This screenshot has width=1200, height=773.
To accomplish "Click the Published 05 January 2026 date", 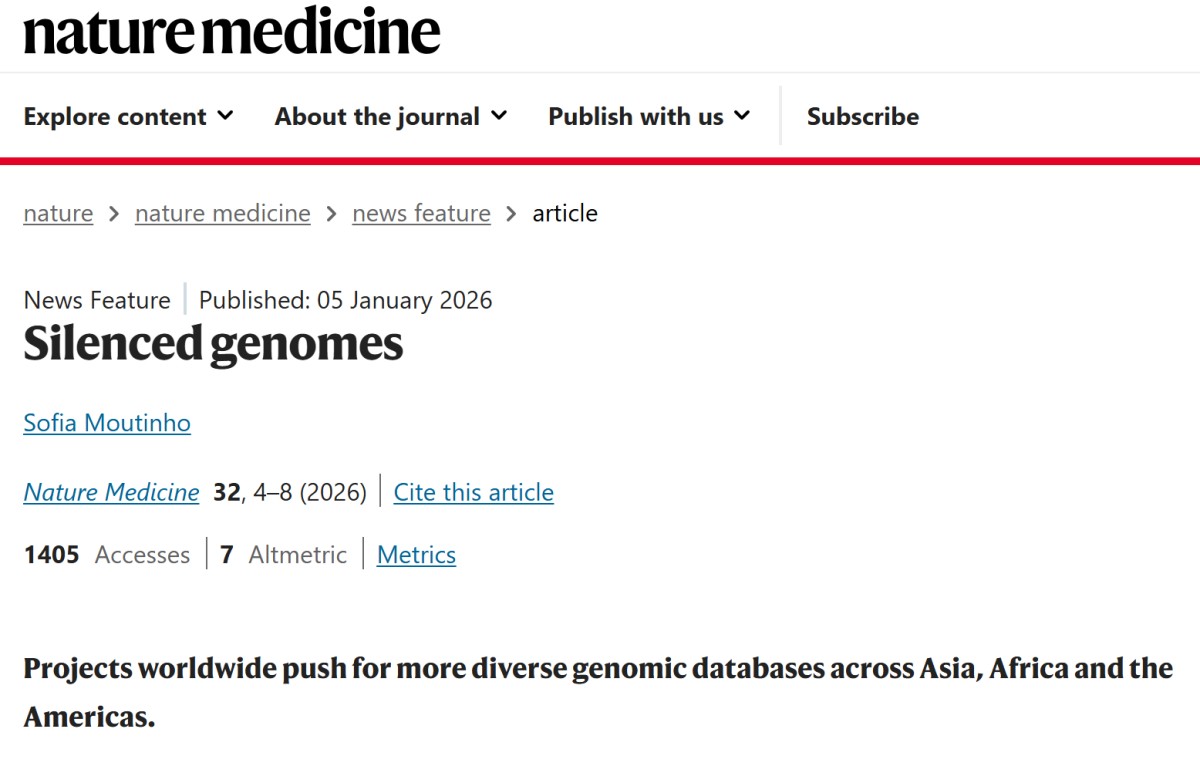I will [345, 300].
